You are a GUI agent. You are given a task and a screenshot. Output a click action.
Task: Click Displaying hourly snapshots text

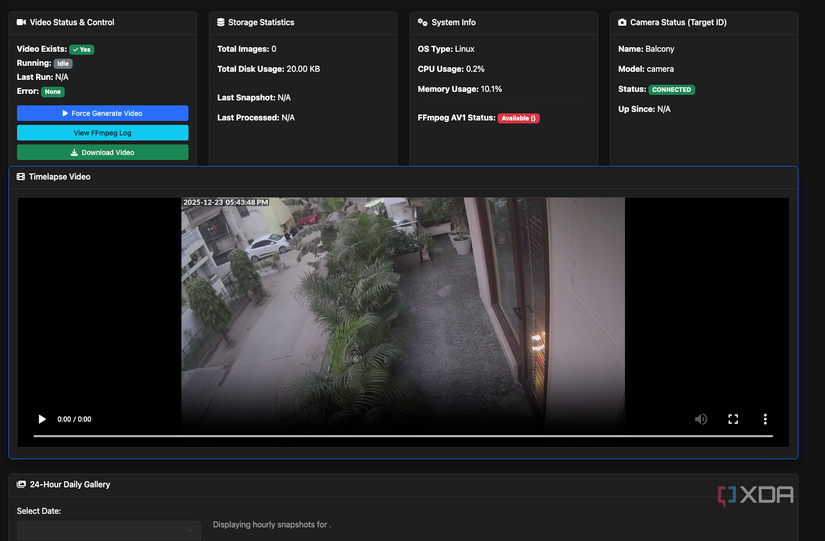coord(272,525)
